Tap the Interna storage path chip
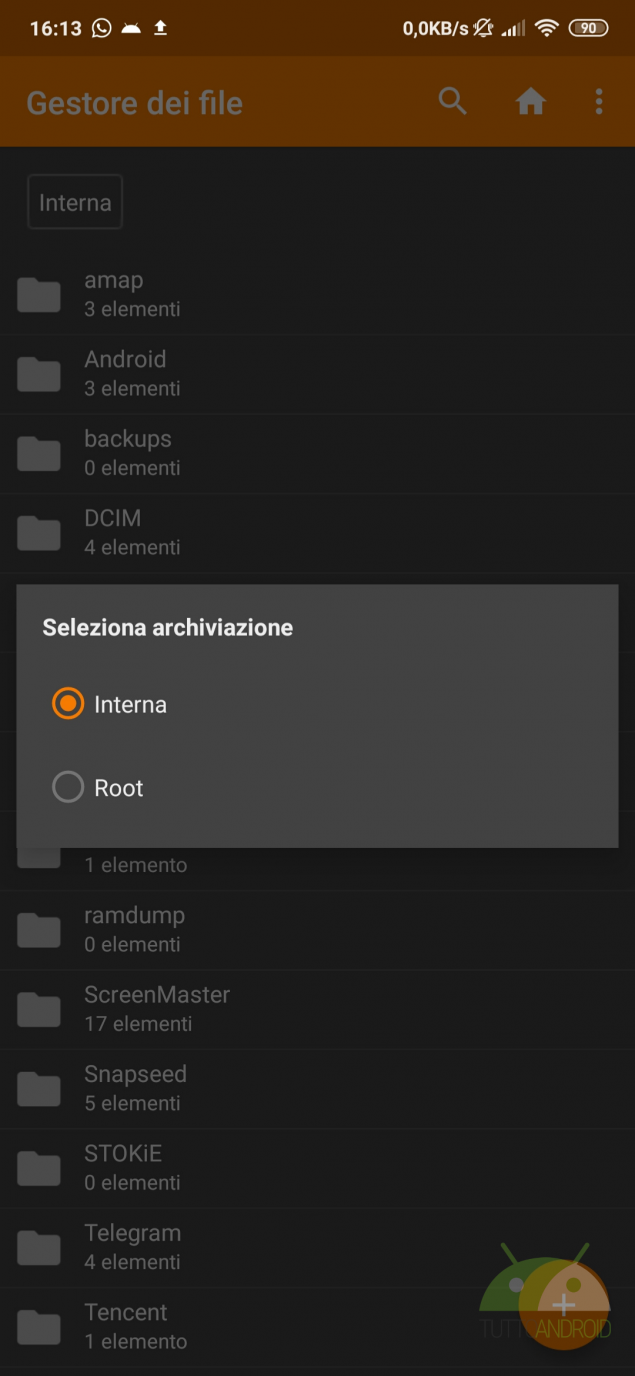 (x=75, y=202)
